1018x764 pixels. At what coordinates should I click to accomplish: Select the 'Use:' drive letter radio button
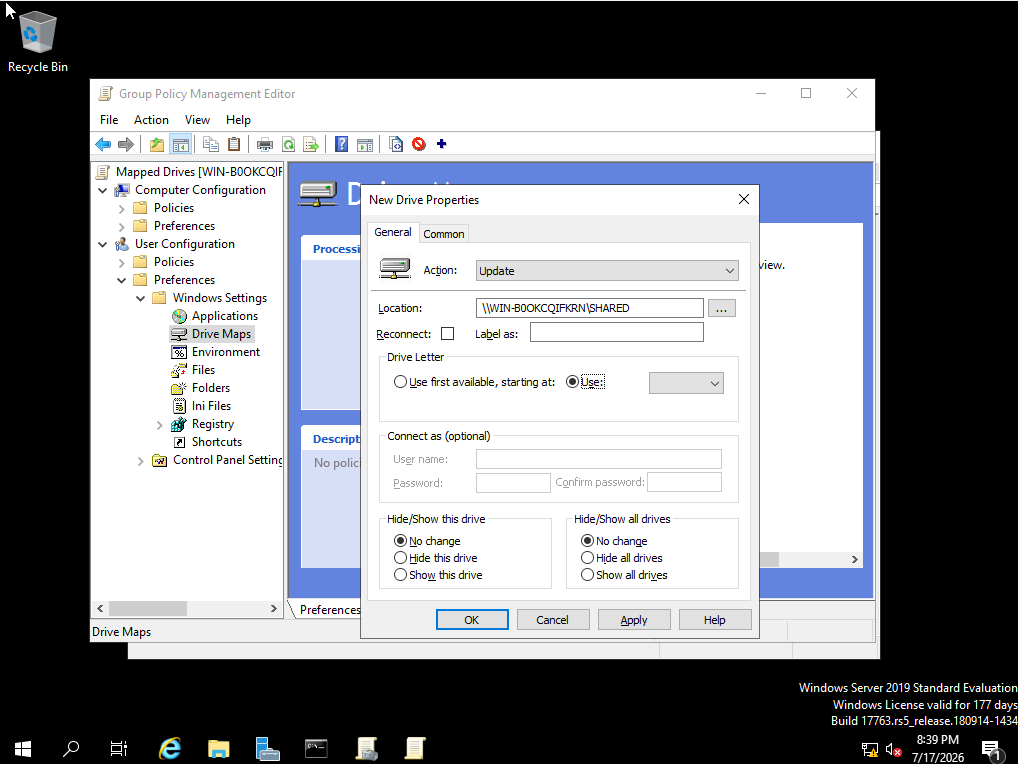coord(573,382)
